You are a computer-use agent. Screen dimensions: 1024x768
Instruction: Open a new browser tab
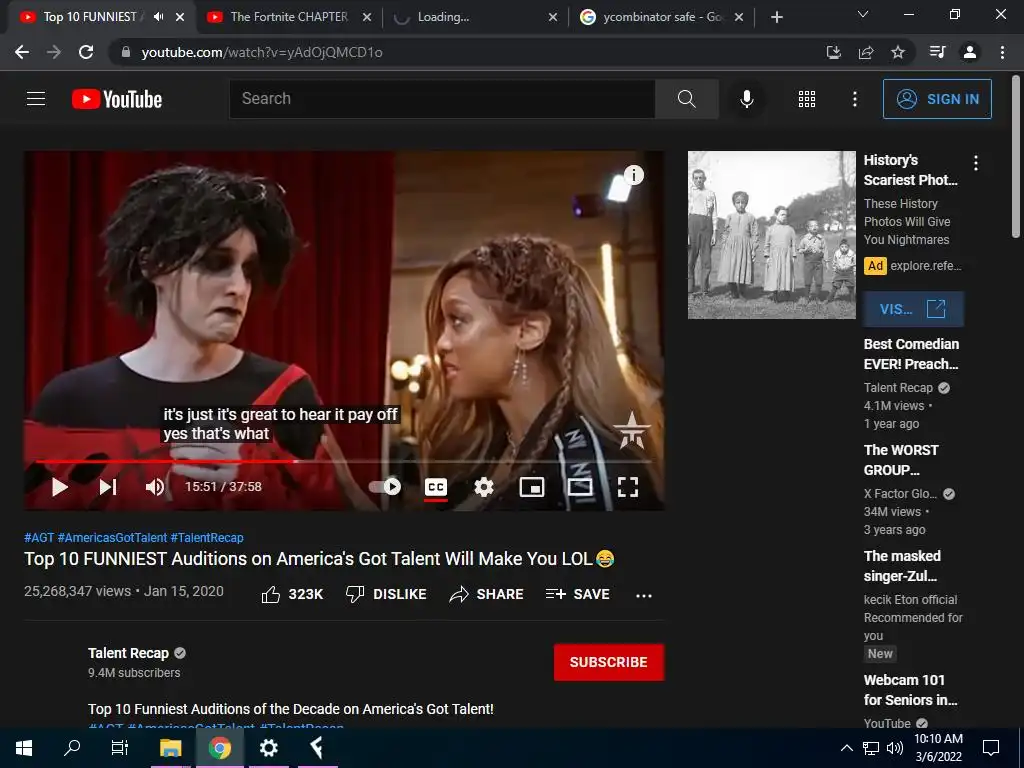(x=776, y=17)
